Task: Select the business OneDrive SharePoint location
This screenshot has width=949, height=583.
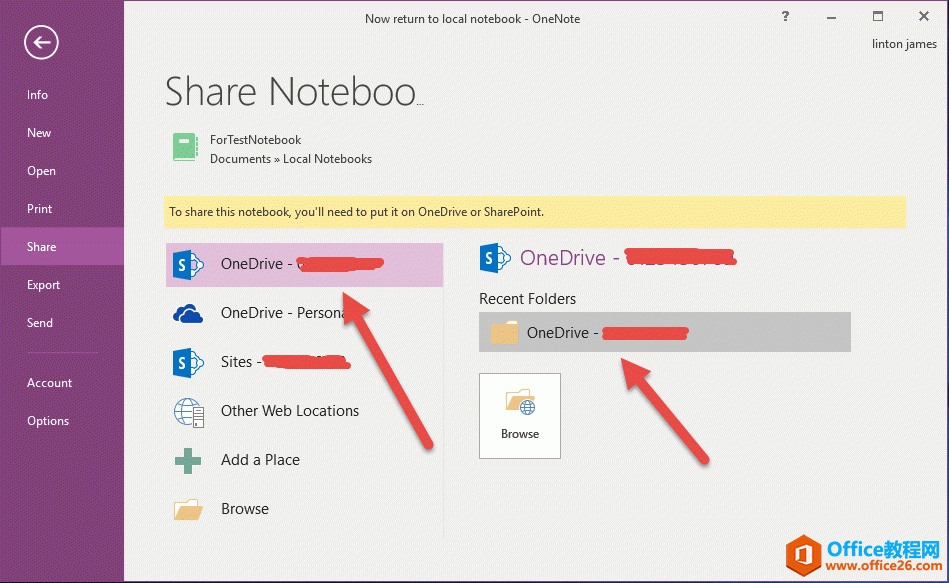Action: 304,265
